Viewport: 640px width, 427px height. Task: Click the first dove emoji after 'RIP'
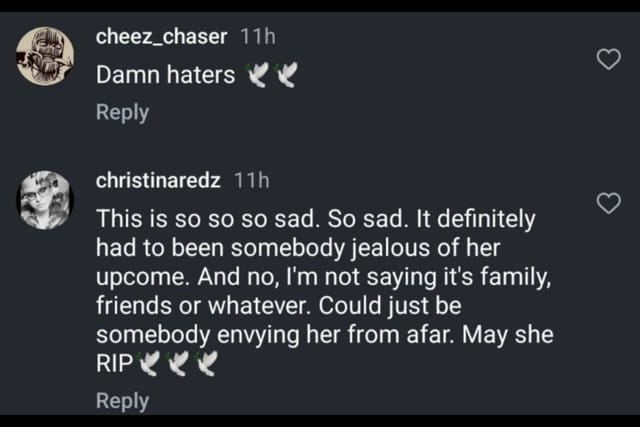point(149,364)
